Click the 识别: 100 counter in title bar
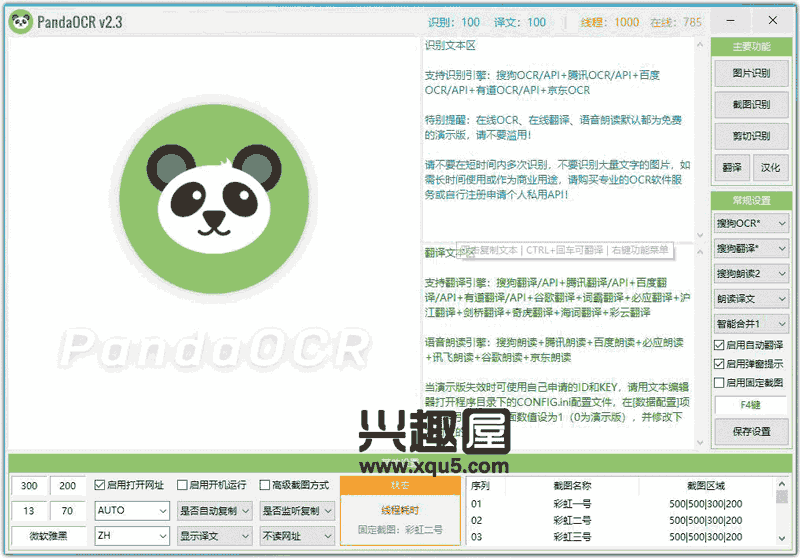This screenshot has height=558, width=800. [x=454, y=22]
